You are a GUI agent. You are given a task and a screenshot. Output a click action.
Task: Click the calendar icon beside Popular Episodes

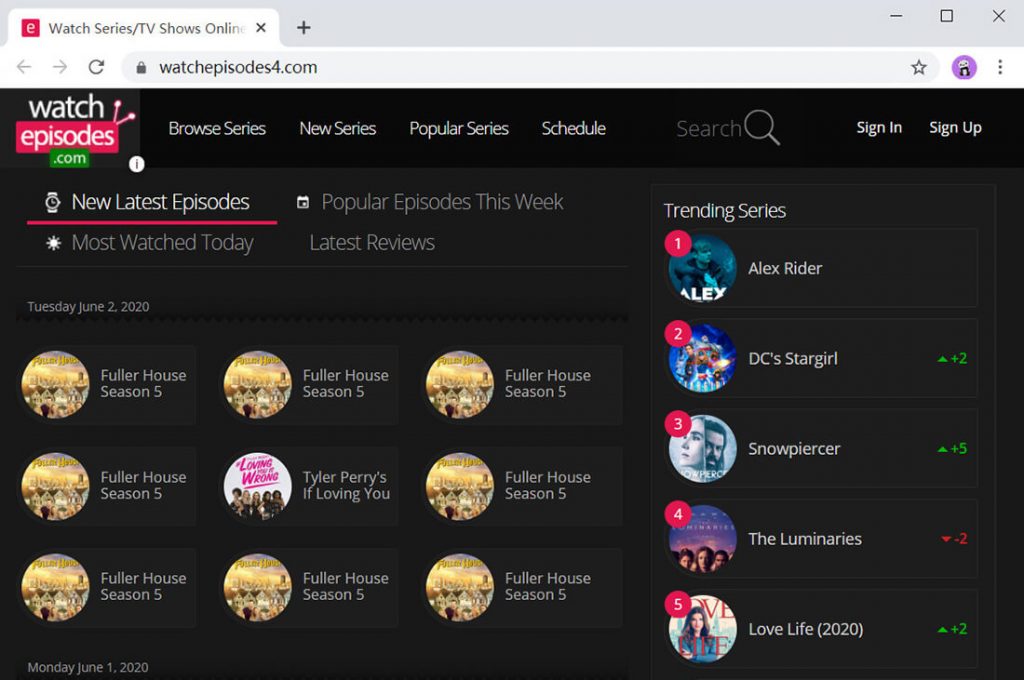pos(303,202)
